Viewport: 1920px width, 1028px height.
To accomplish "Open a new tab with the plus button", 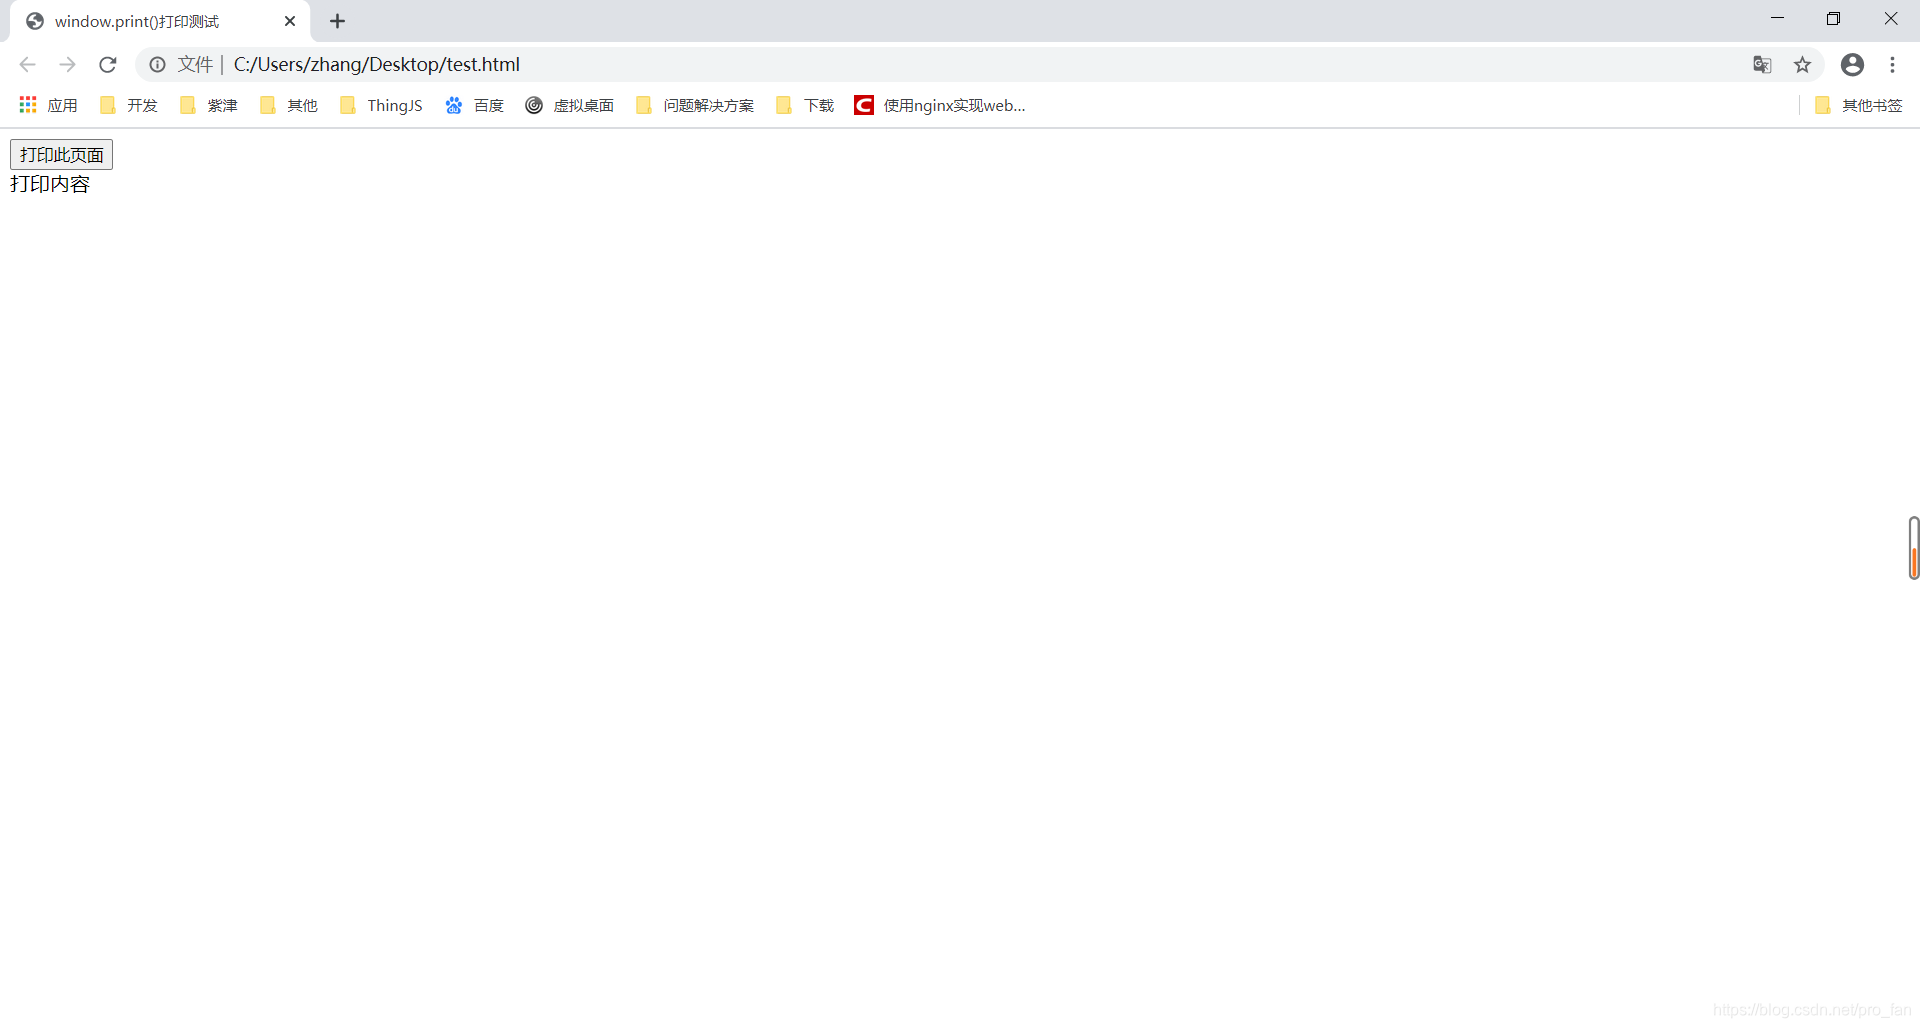I will pyautogui.click(x=337, y=21).
